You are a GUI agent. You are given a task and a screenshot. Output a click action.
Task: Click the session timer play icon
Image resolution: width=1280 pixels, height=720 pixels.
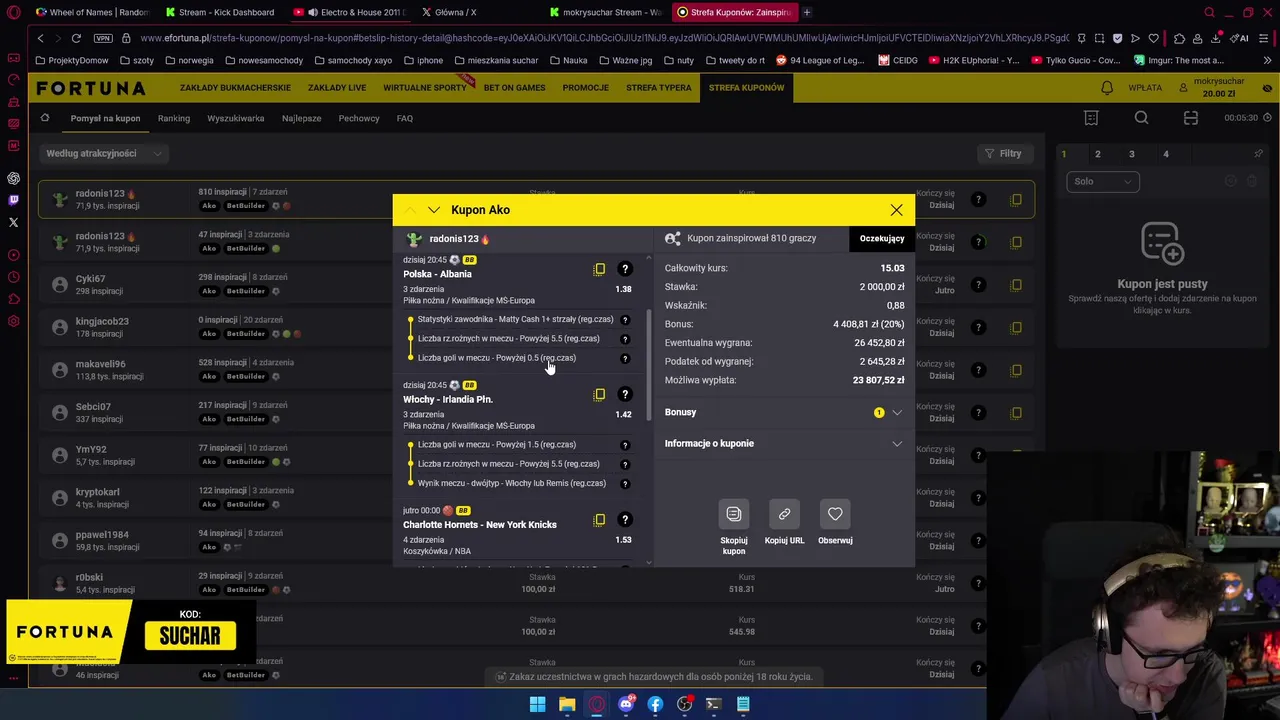tap(1267, 118)
